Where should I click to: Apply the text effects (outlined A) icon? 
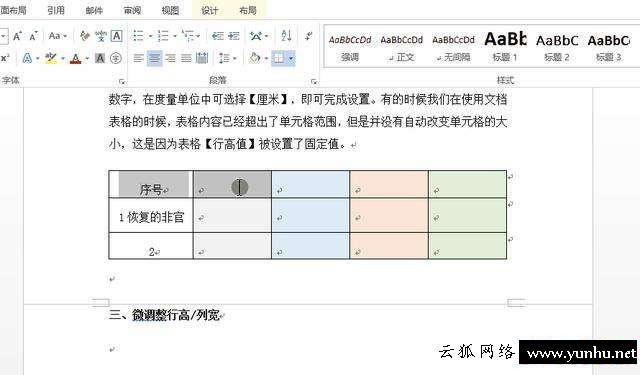(x=27, y=58)
